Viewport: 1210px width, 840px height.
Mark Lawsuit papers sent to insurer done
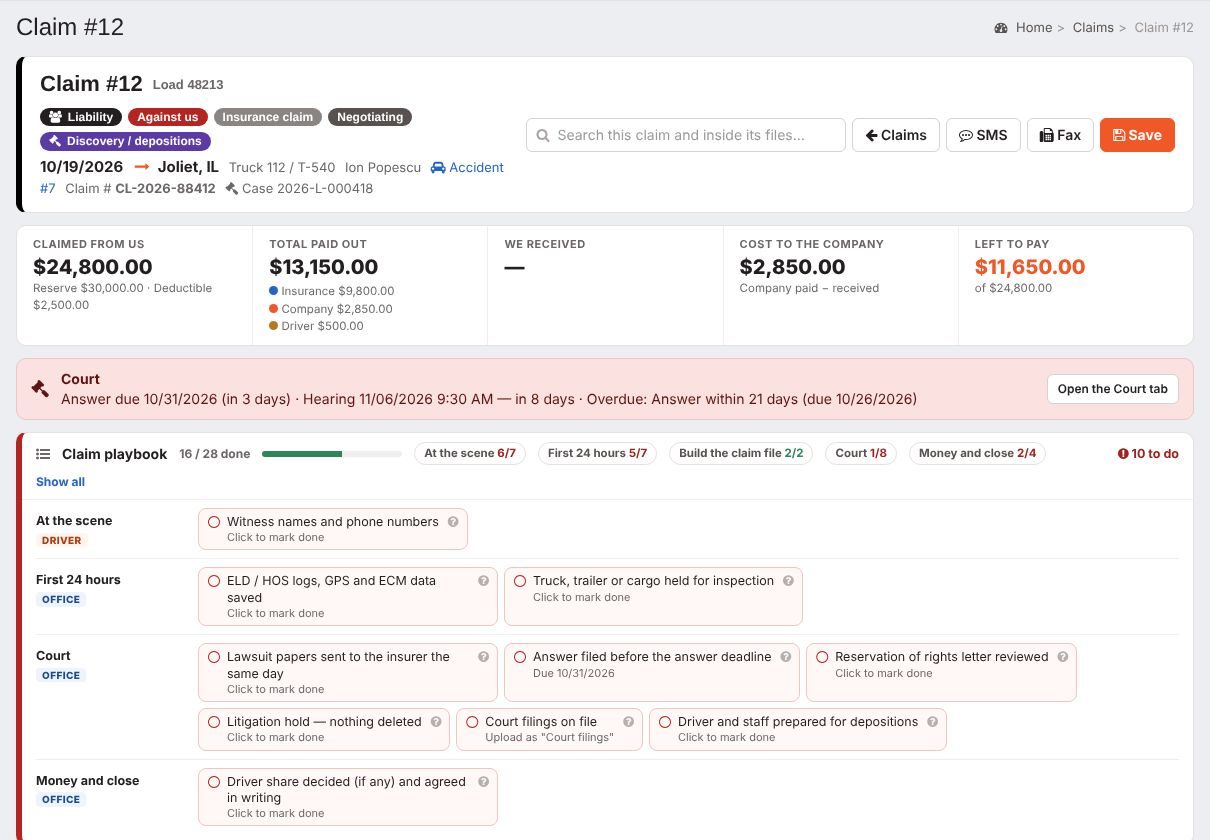coord(214,657)
